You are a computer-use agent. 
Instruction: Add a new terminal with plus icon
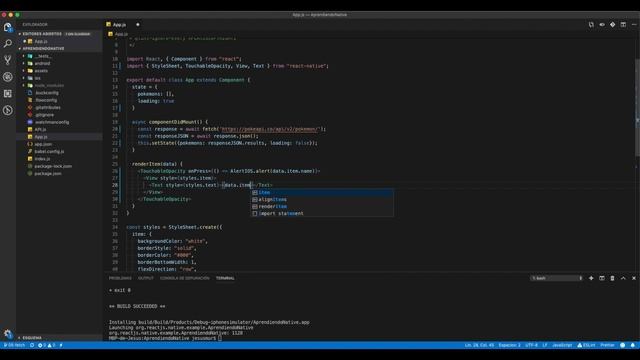591,278
